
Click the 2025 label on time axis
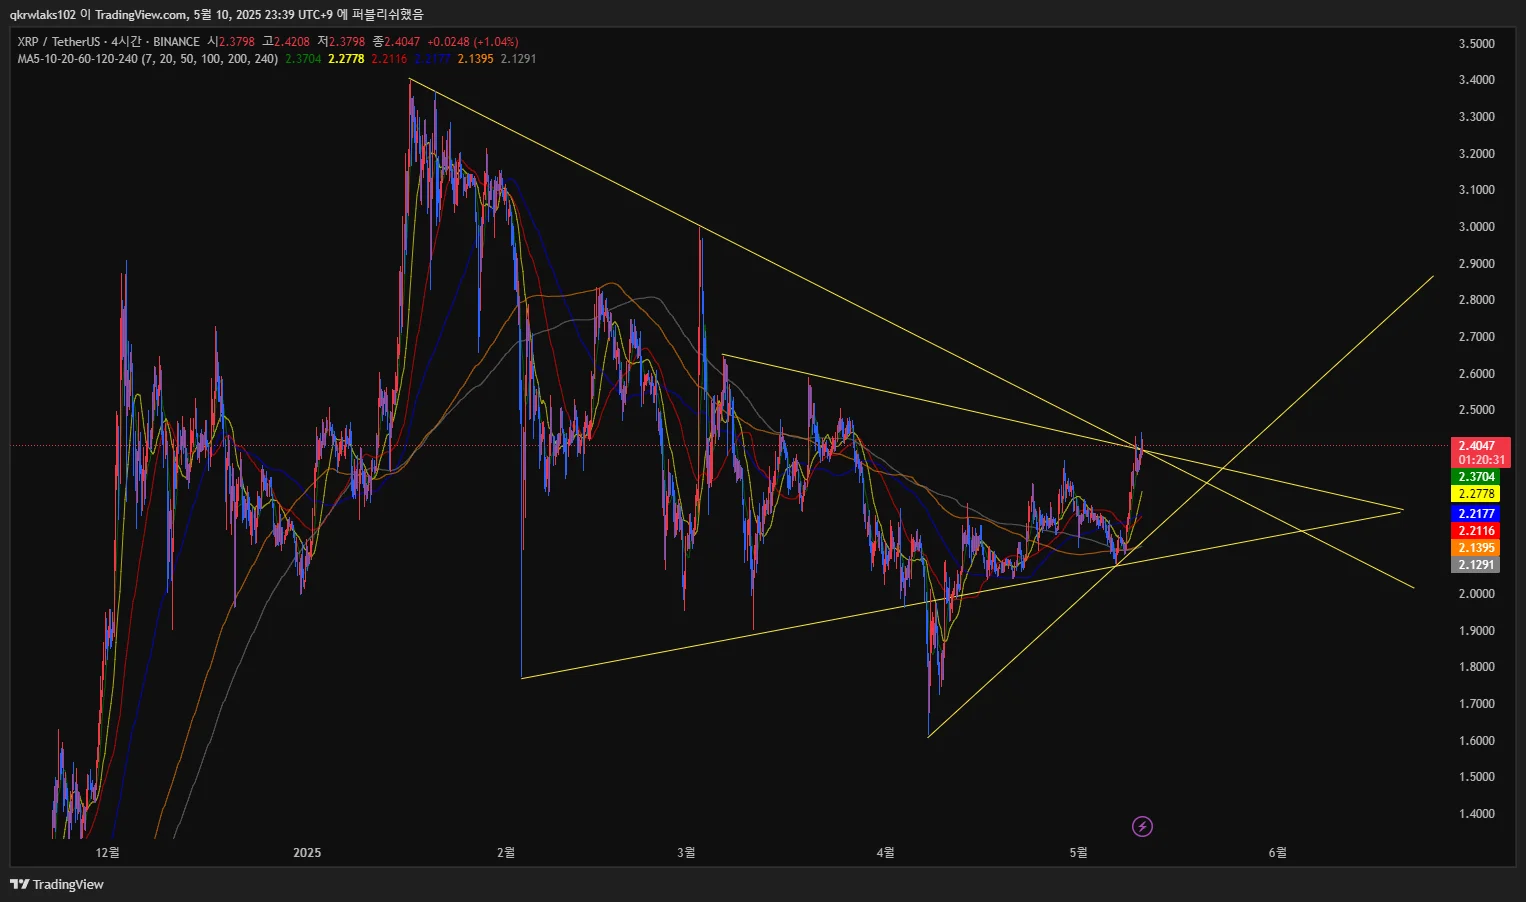click(307, 853)
